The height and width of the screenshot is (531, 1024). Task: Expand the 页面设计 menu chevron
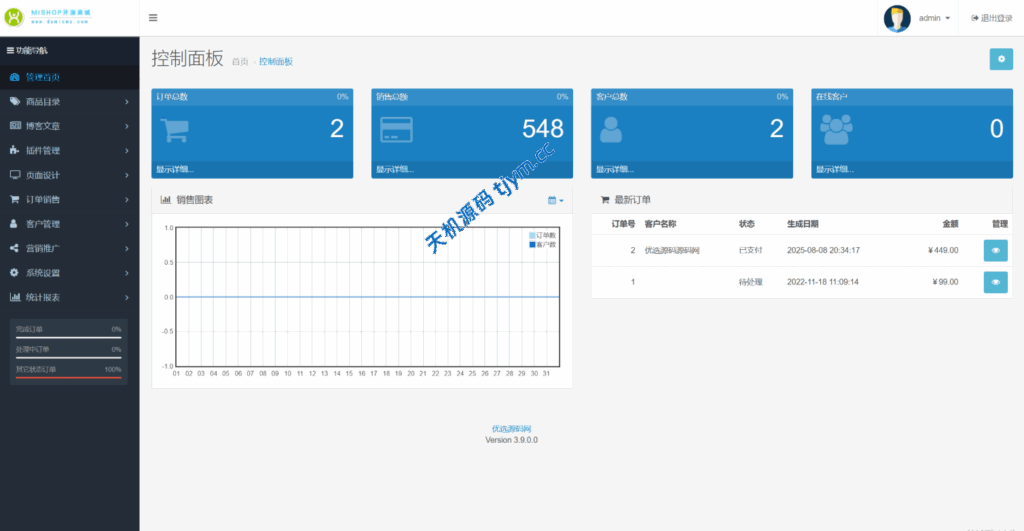click(127, 175)
